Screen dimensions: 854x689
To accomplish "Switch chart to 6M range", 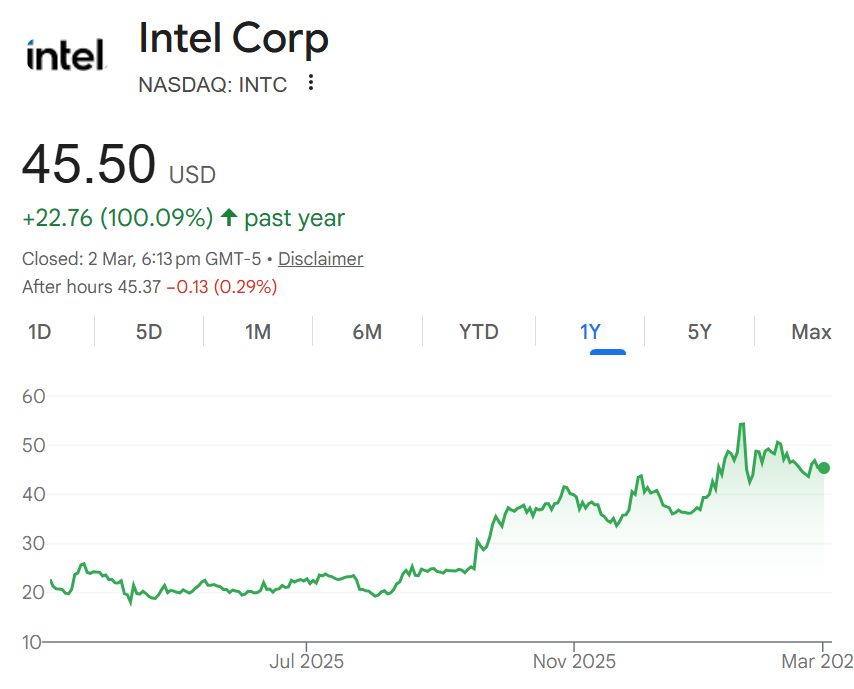I will (367, 332).
